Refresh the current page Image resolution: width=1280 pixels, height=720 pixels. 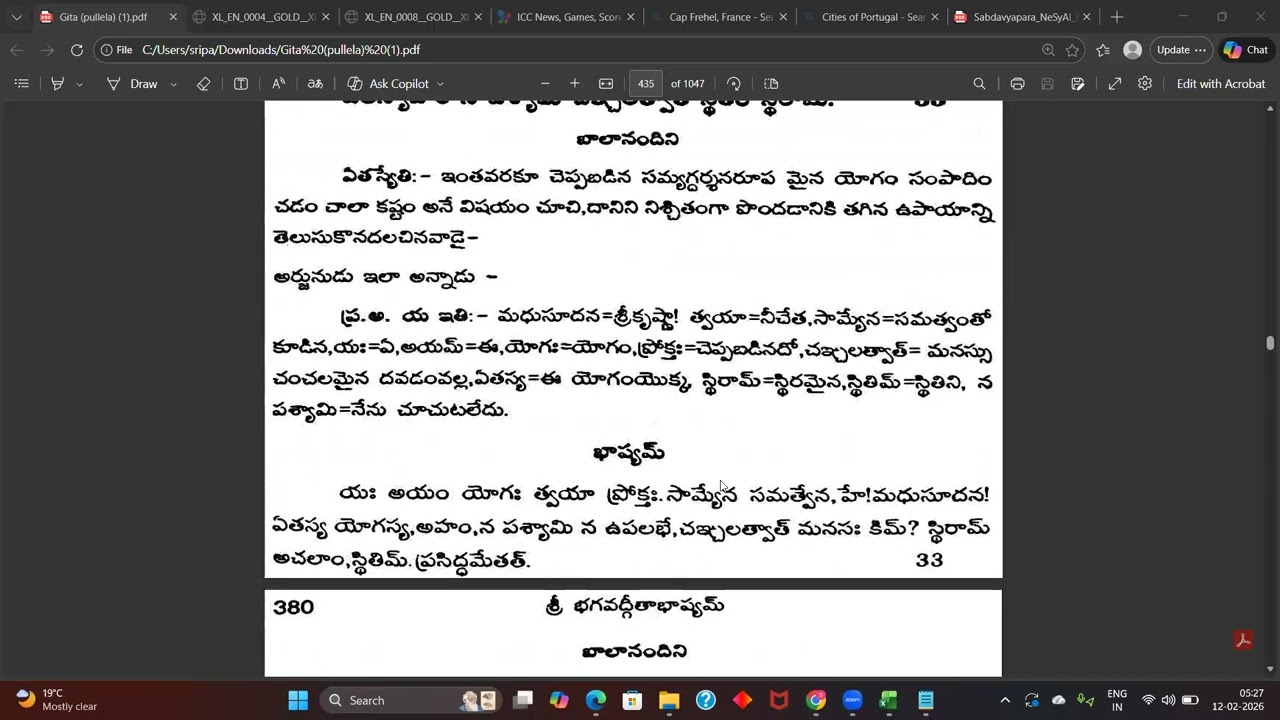click(x=77, y=50)
